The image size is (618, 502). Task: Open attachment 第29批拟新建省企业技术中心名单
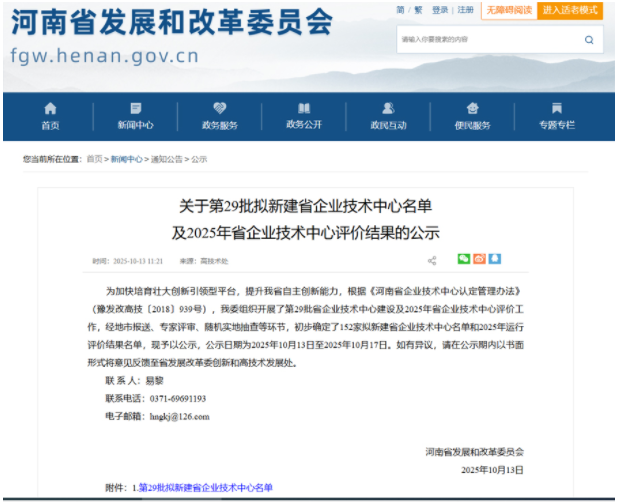coord(205,487)
